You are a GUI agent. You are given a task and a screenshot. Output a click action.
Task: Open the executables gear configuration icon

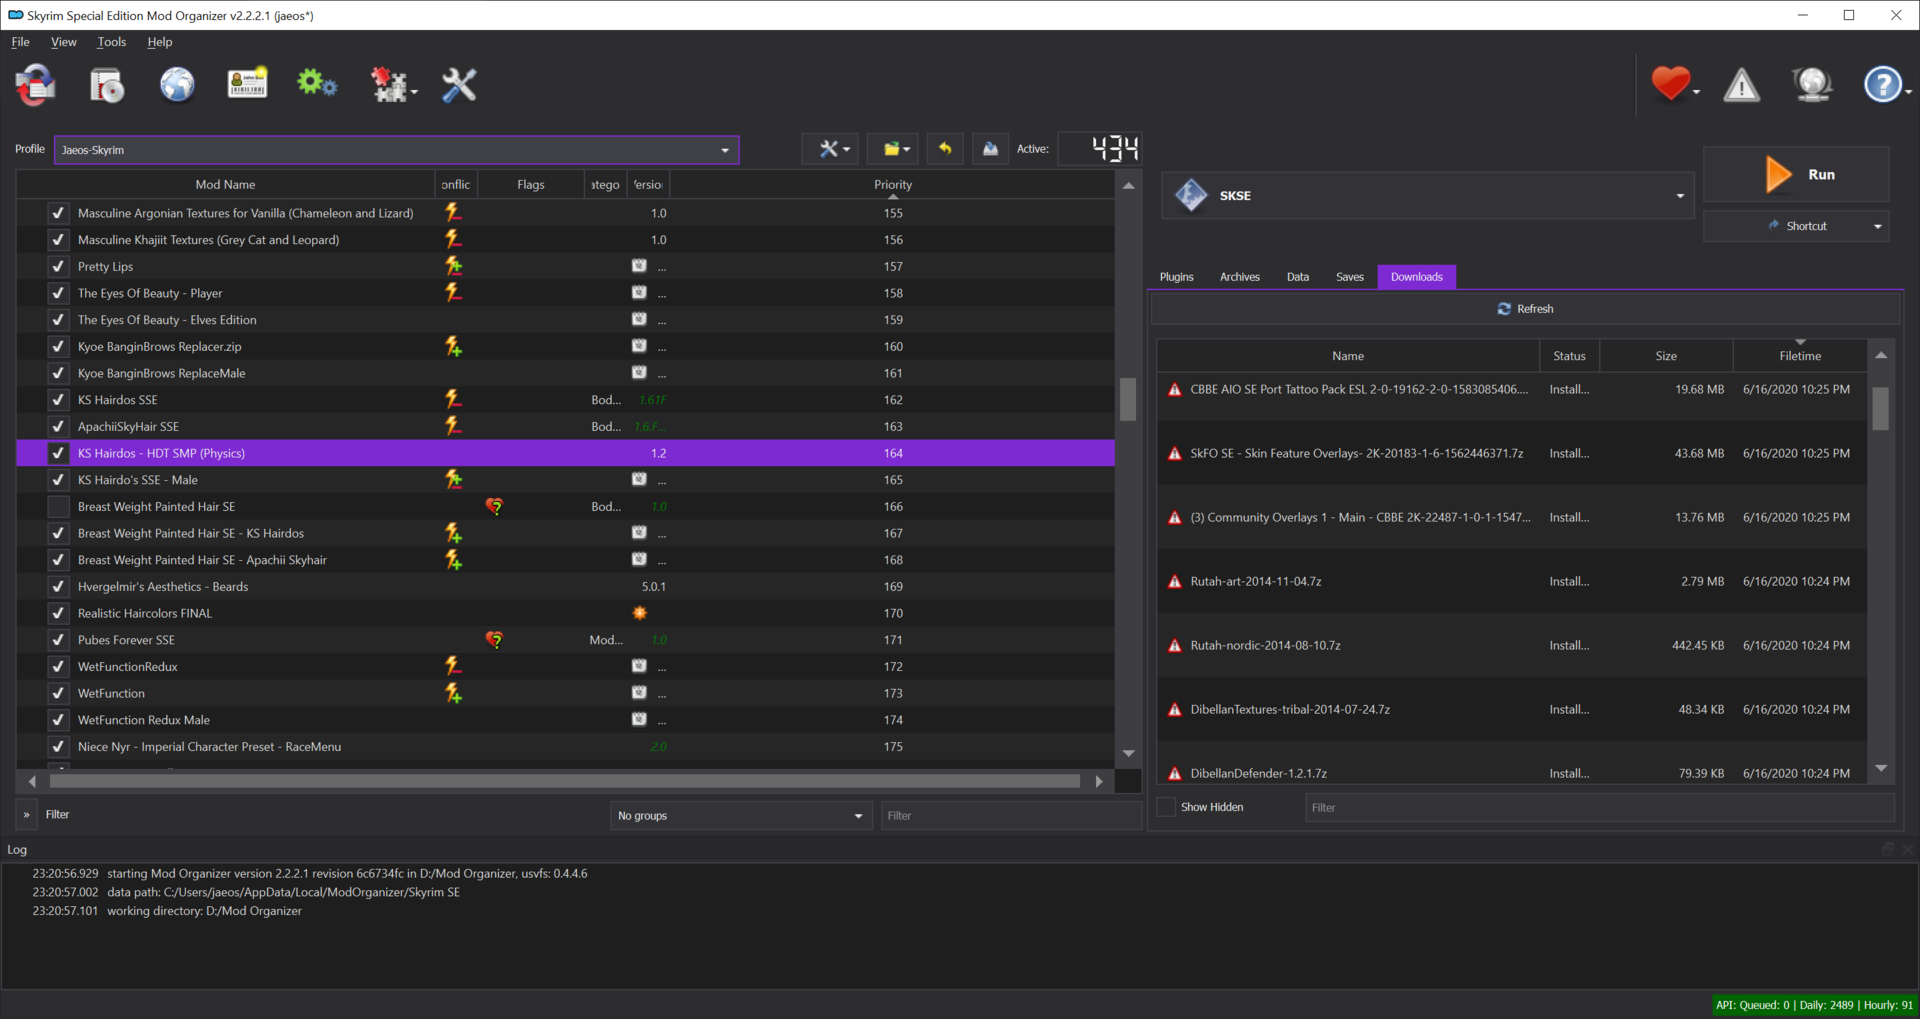[317, 85]
